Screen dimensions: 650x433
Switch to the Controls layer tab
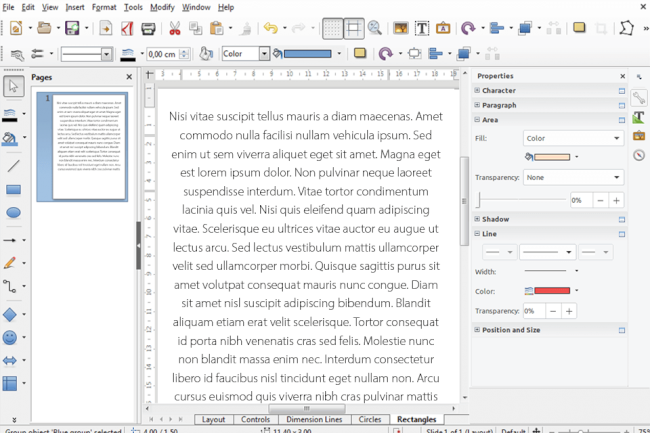tap(255, 419)
